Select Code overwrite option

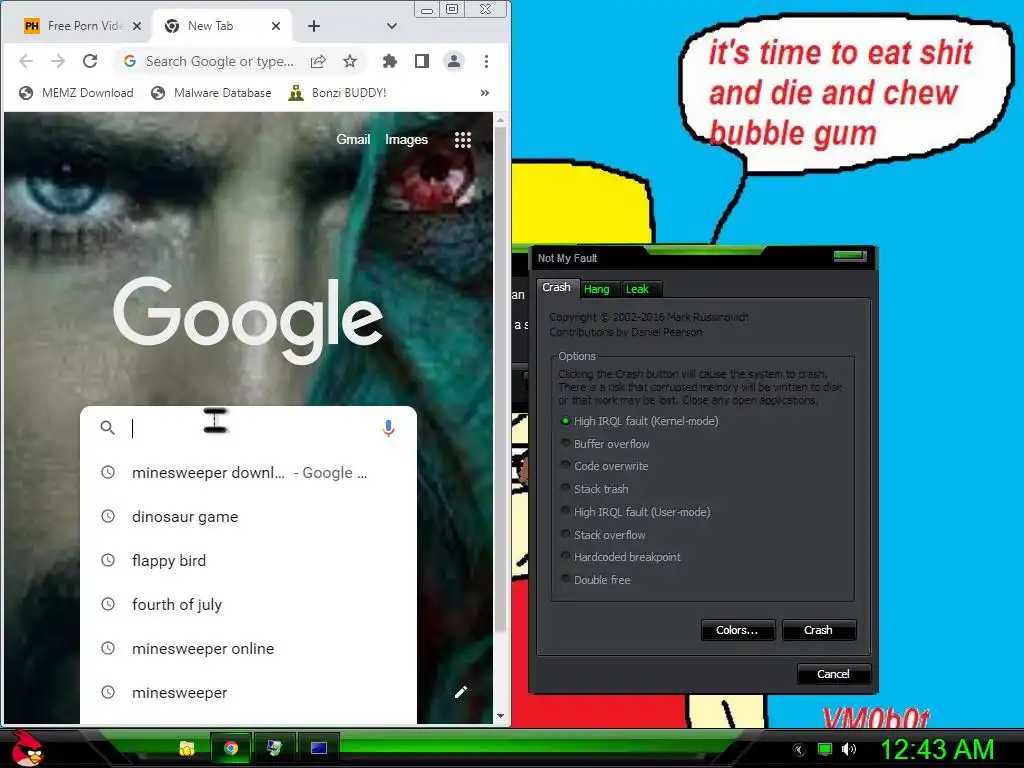point(605,466)
